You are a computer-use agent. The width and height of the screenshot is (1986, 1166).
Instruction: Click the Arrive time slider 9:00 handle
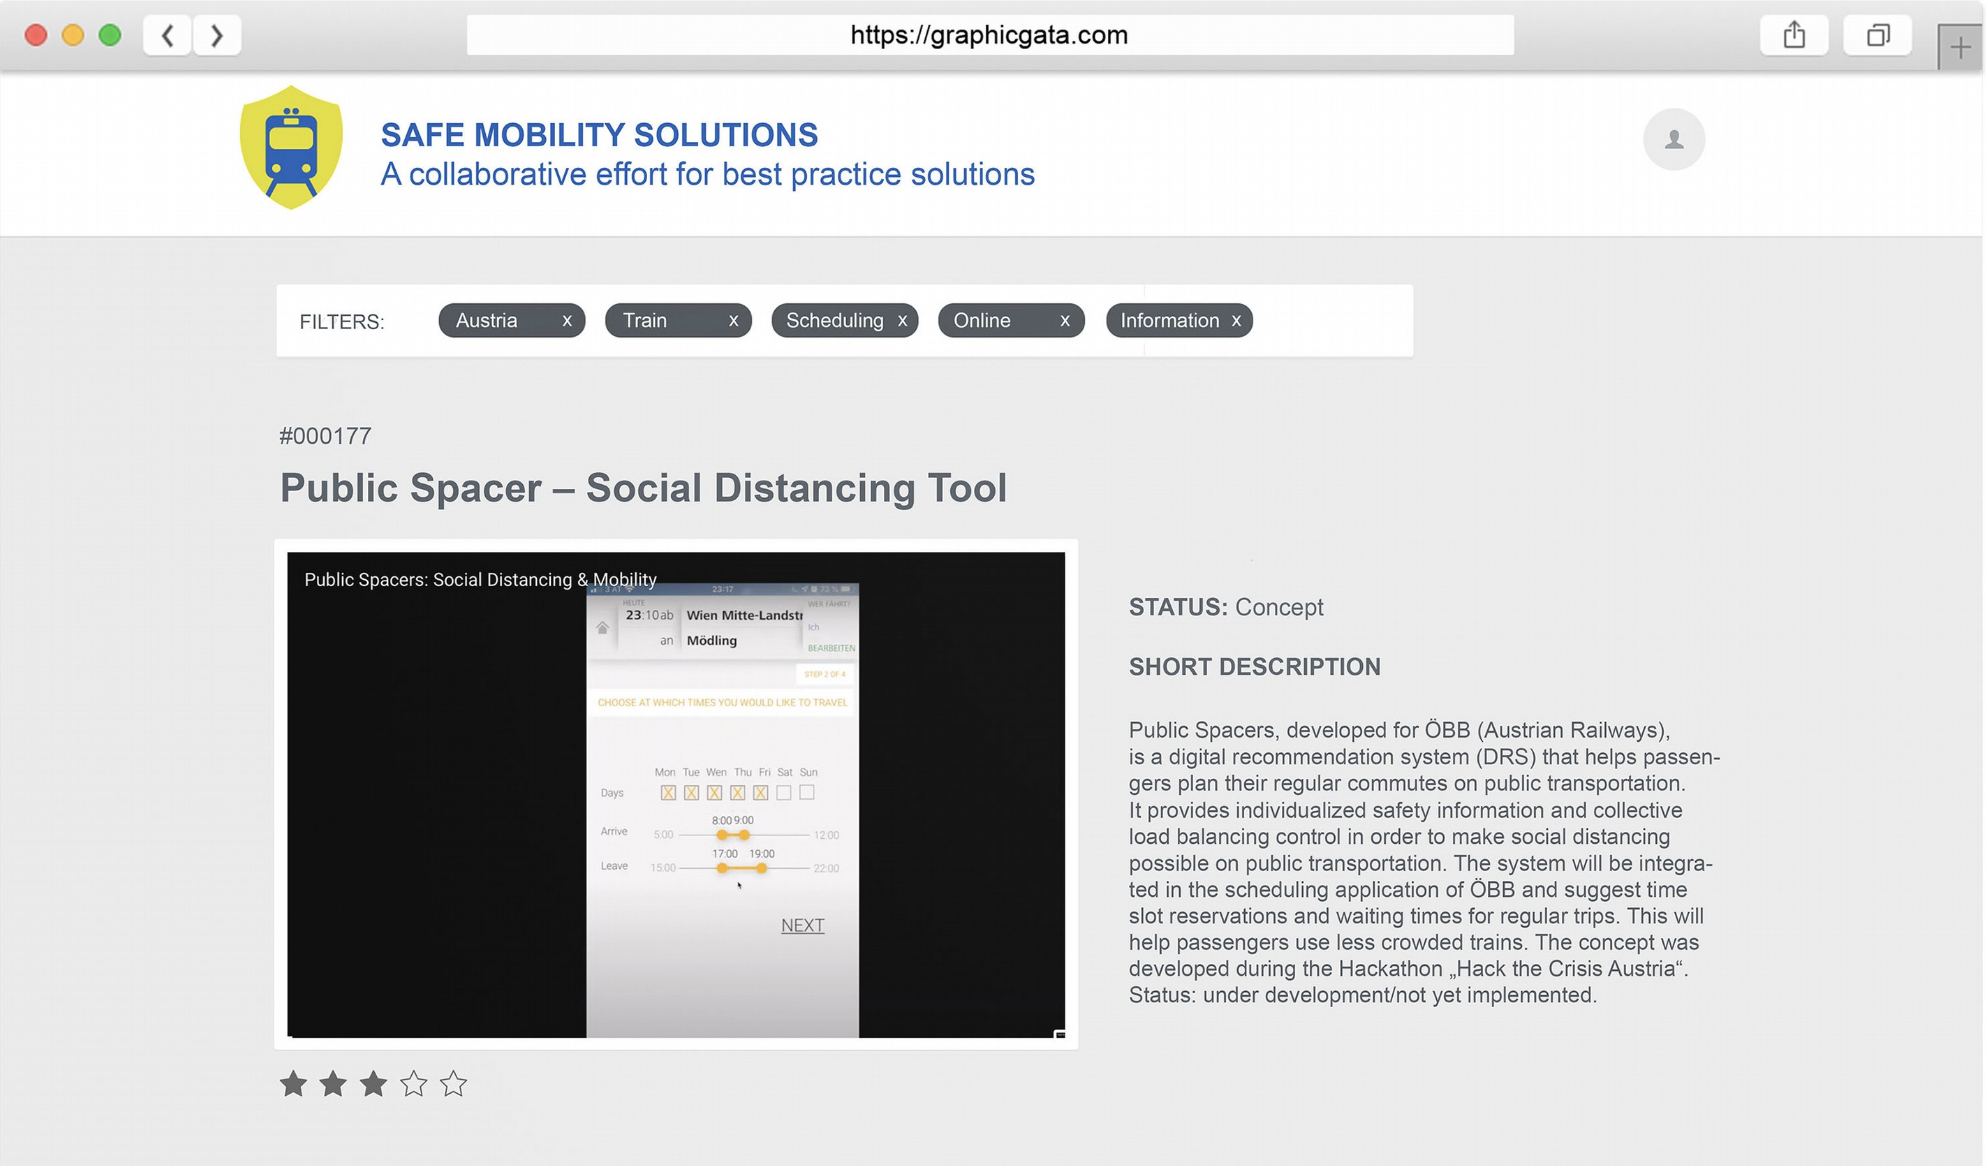point(744,835)
